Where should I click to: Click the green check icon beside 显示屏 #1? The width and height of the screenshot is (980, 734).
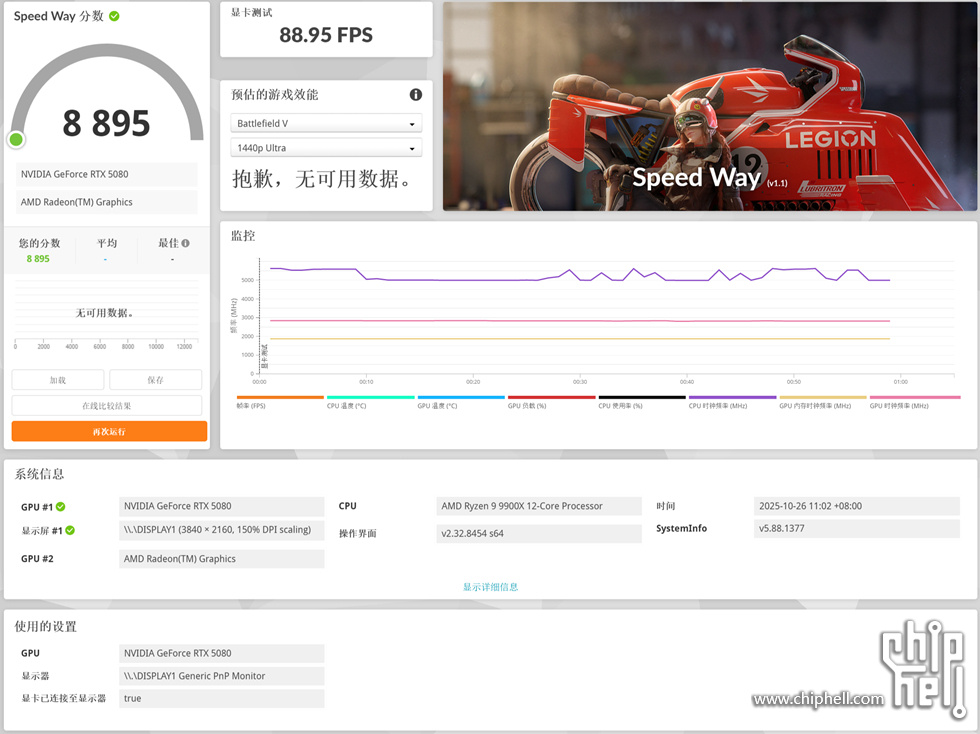(70, 530)
